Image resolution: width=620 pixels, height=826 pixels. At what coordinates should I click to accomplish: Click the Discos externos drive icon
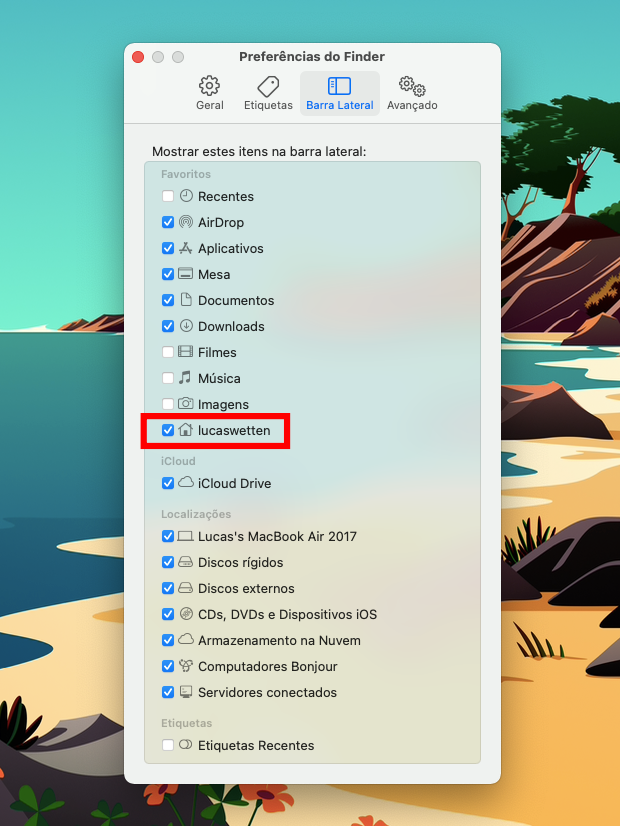(x=185, y=587)
